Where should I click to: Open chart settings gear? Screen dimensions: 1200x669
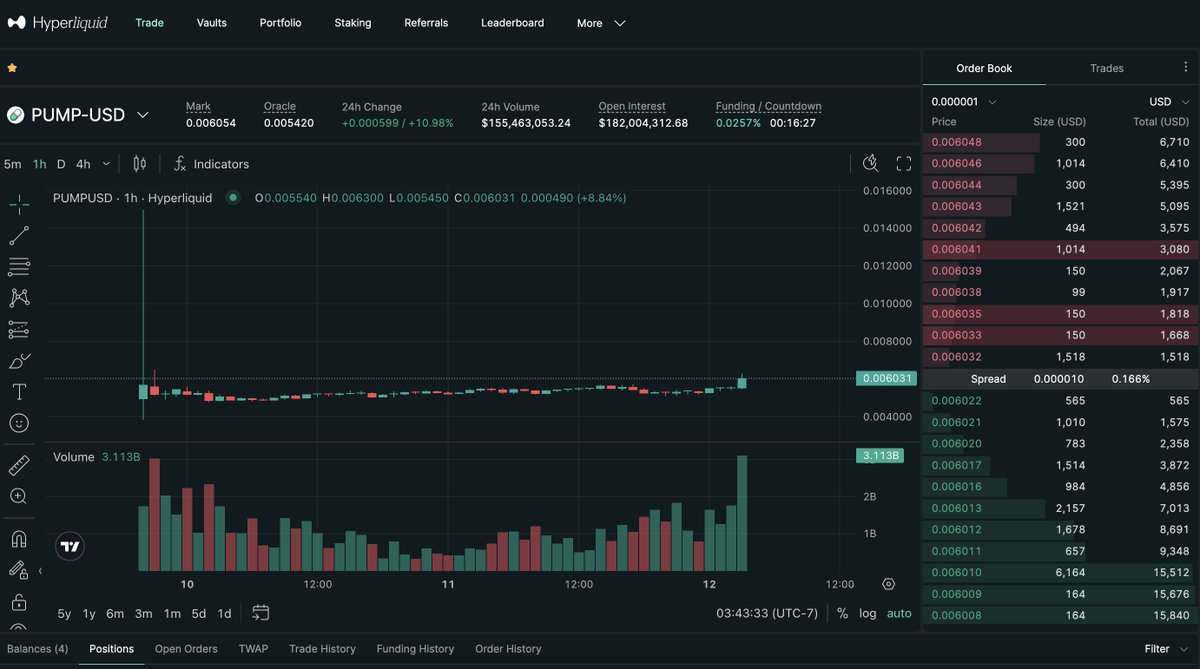[x=889, y=584]
